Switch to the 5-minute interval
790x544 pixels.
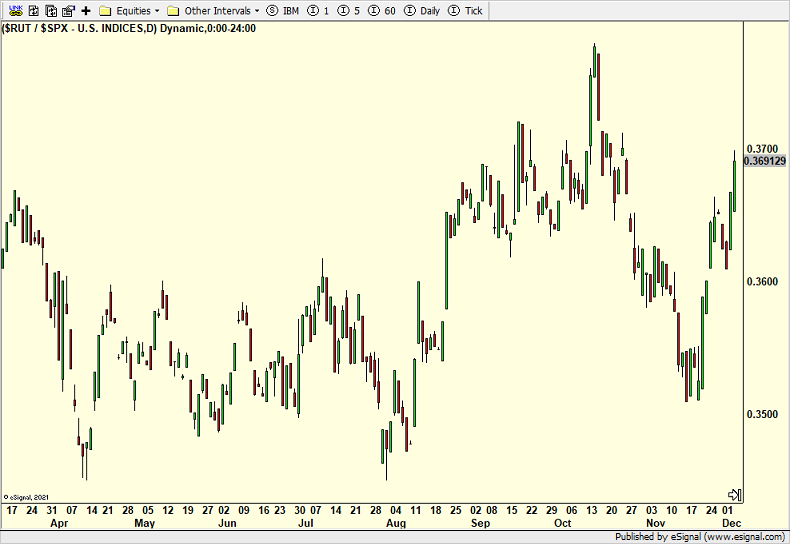coord(349,10)
